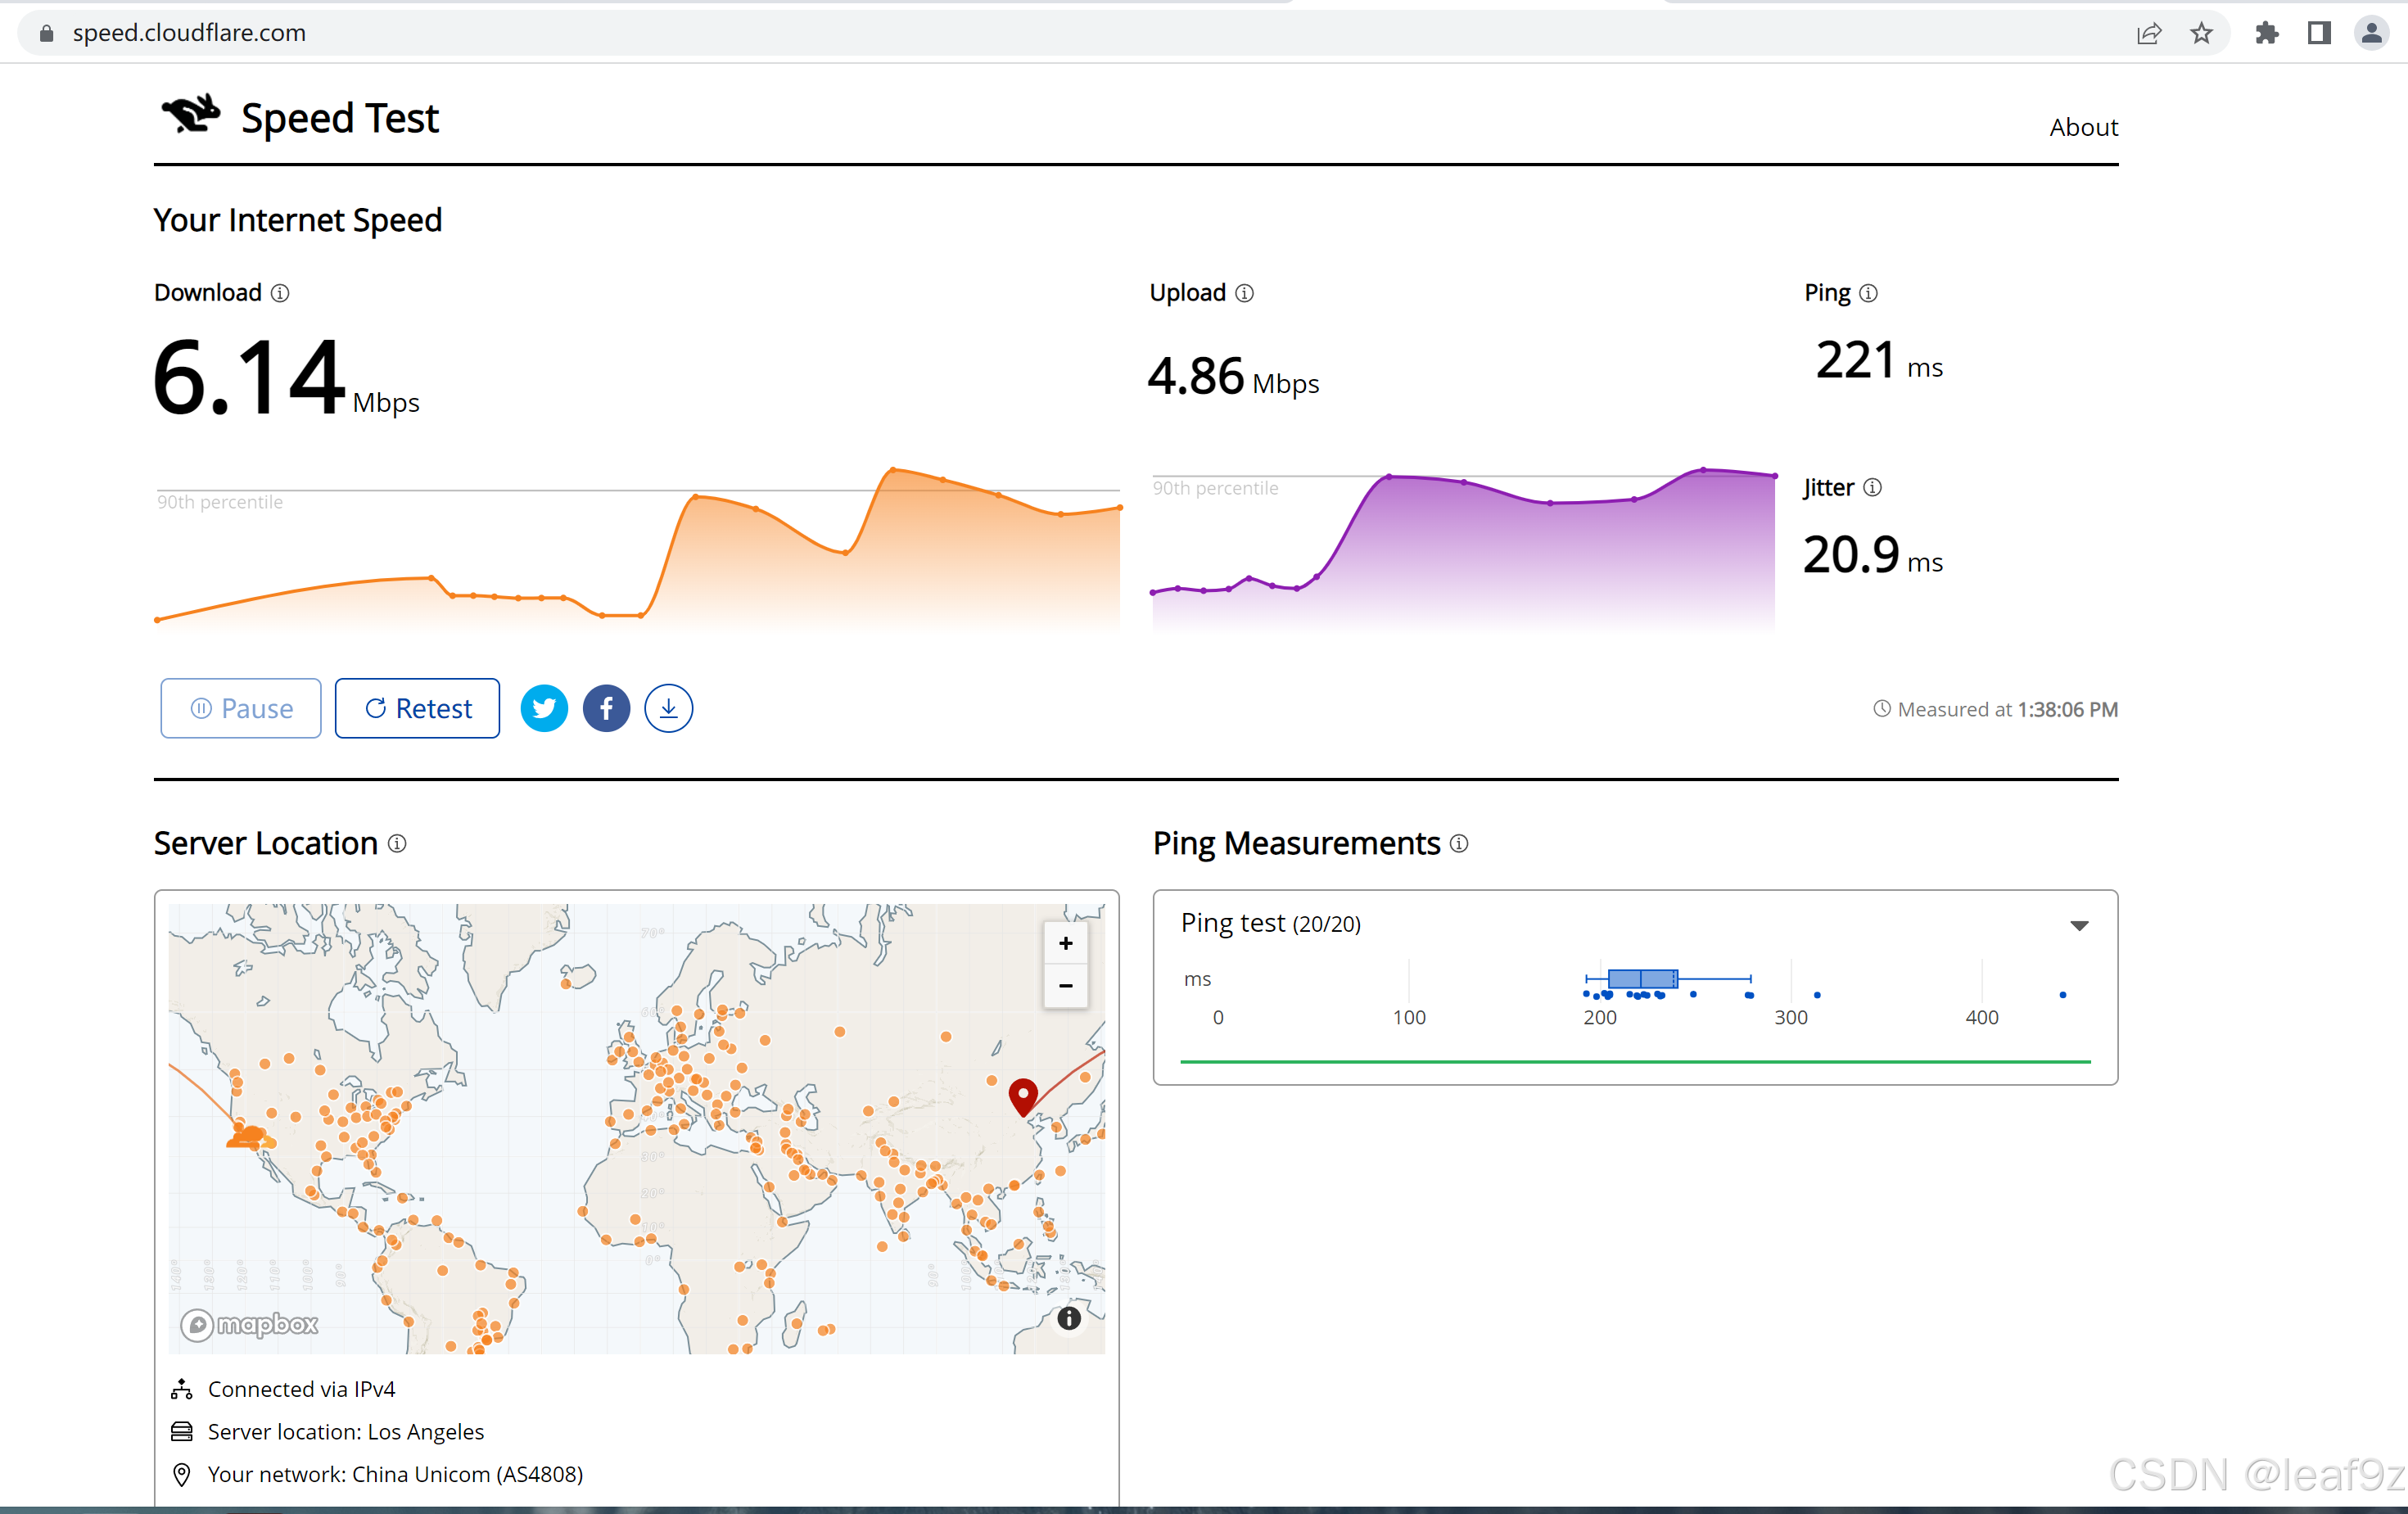Share results on Twitter

544,708
